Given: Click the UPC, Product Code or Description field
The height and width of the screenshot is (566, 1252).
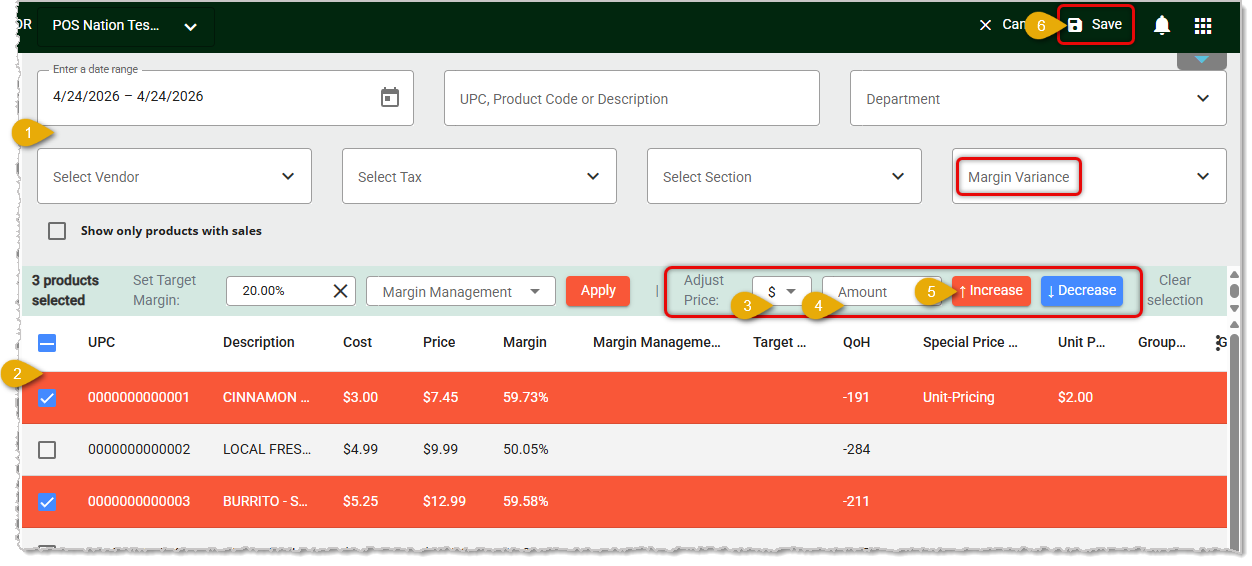Looking at the screenshot, I should tap(632, 98).
